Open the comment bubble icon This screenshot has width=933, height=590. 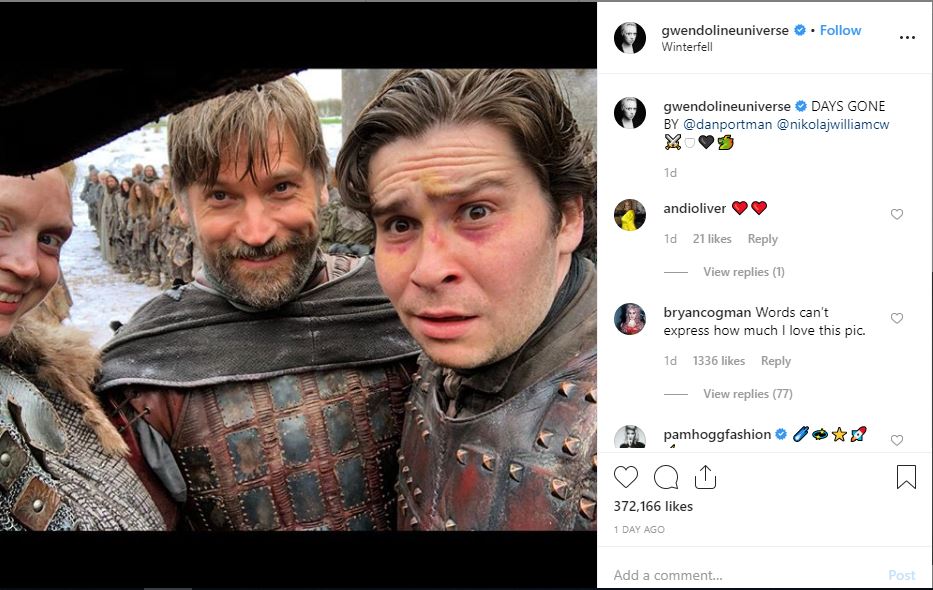point(666,478)
